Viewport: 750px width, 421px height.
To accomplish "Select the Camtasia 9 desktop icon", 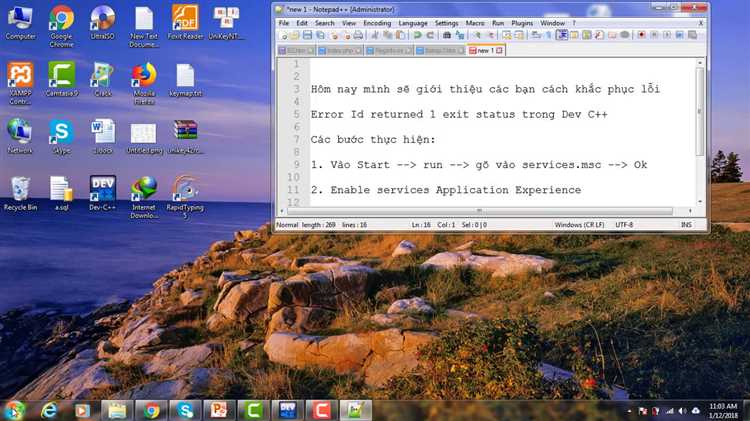I will [x=62, y=79].
